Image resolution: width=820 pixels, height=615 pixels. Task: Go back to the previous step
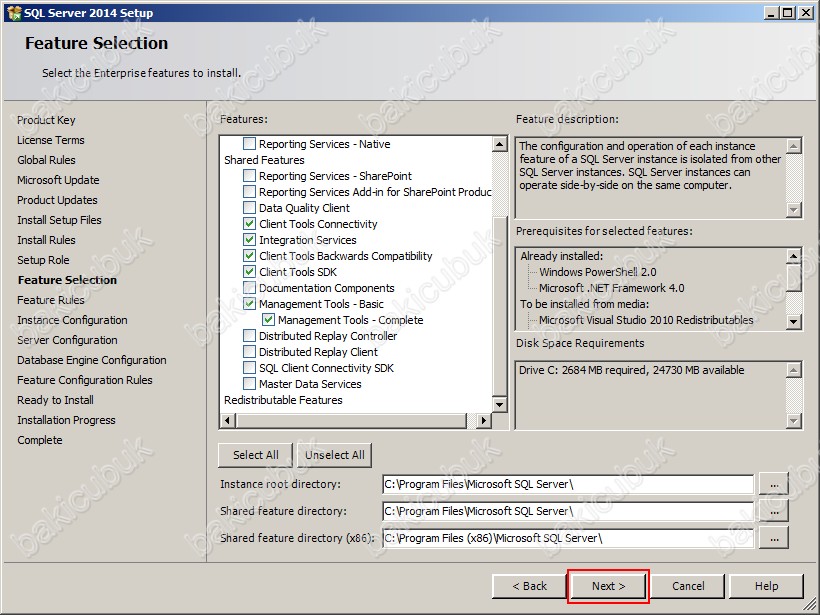point(529,586)
